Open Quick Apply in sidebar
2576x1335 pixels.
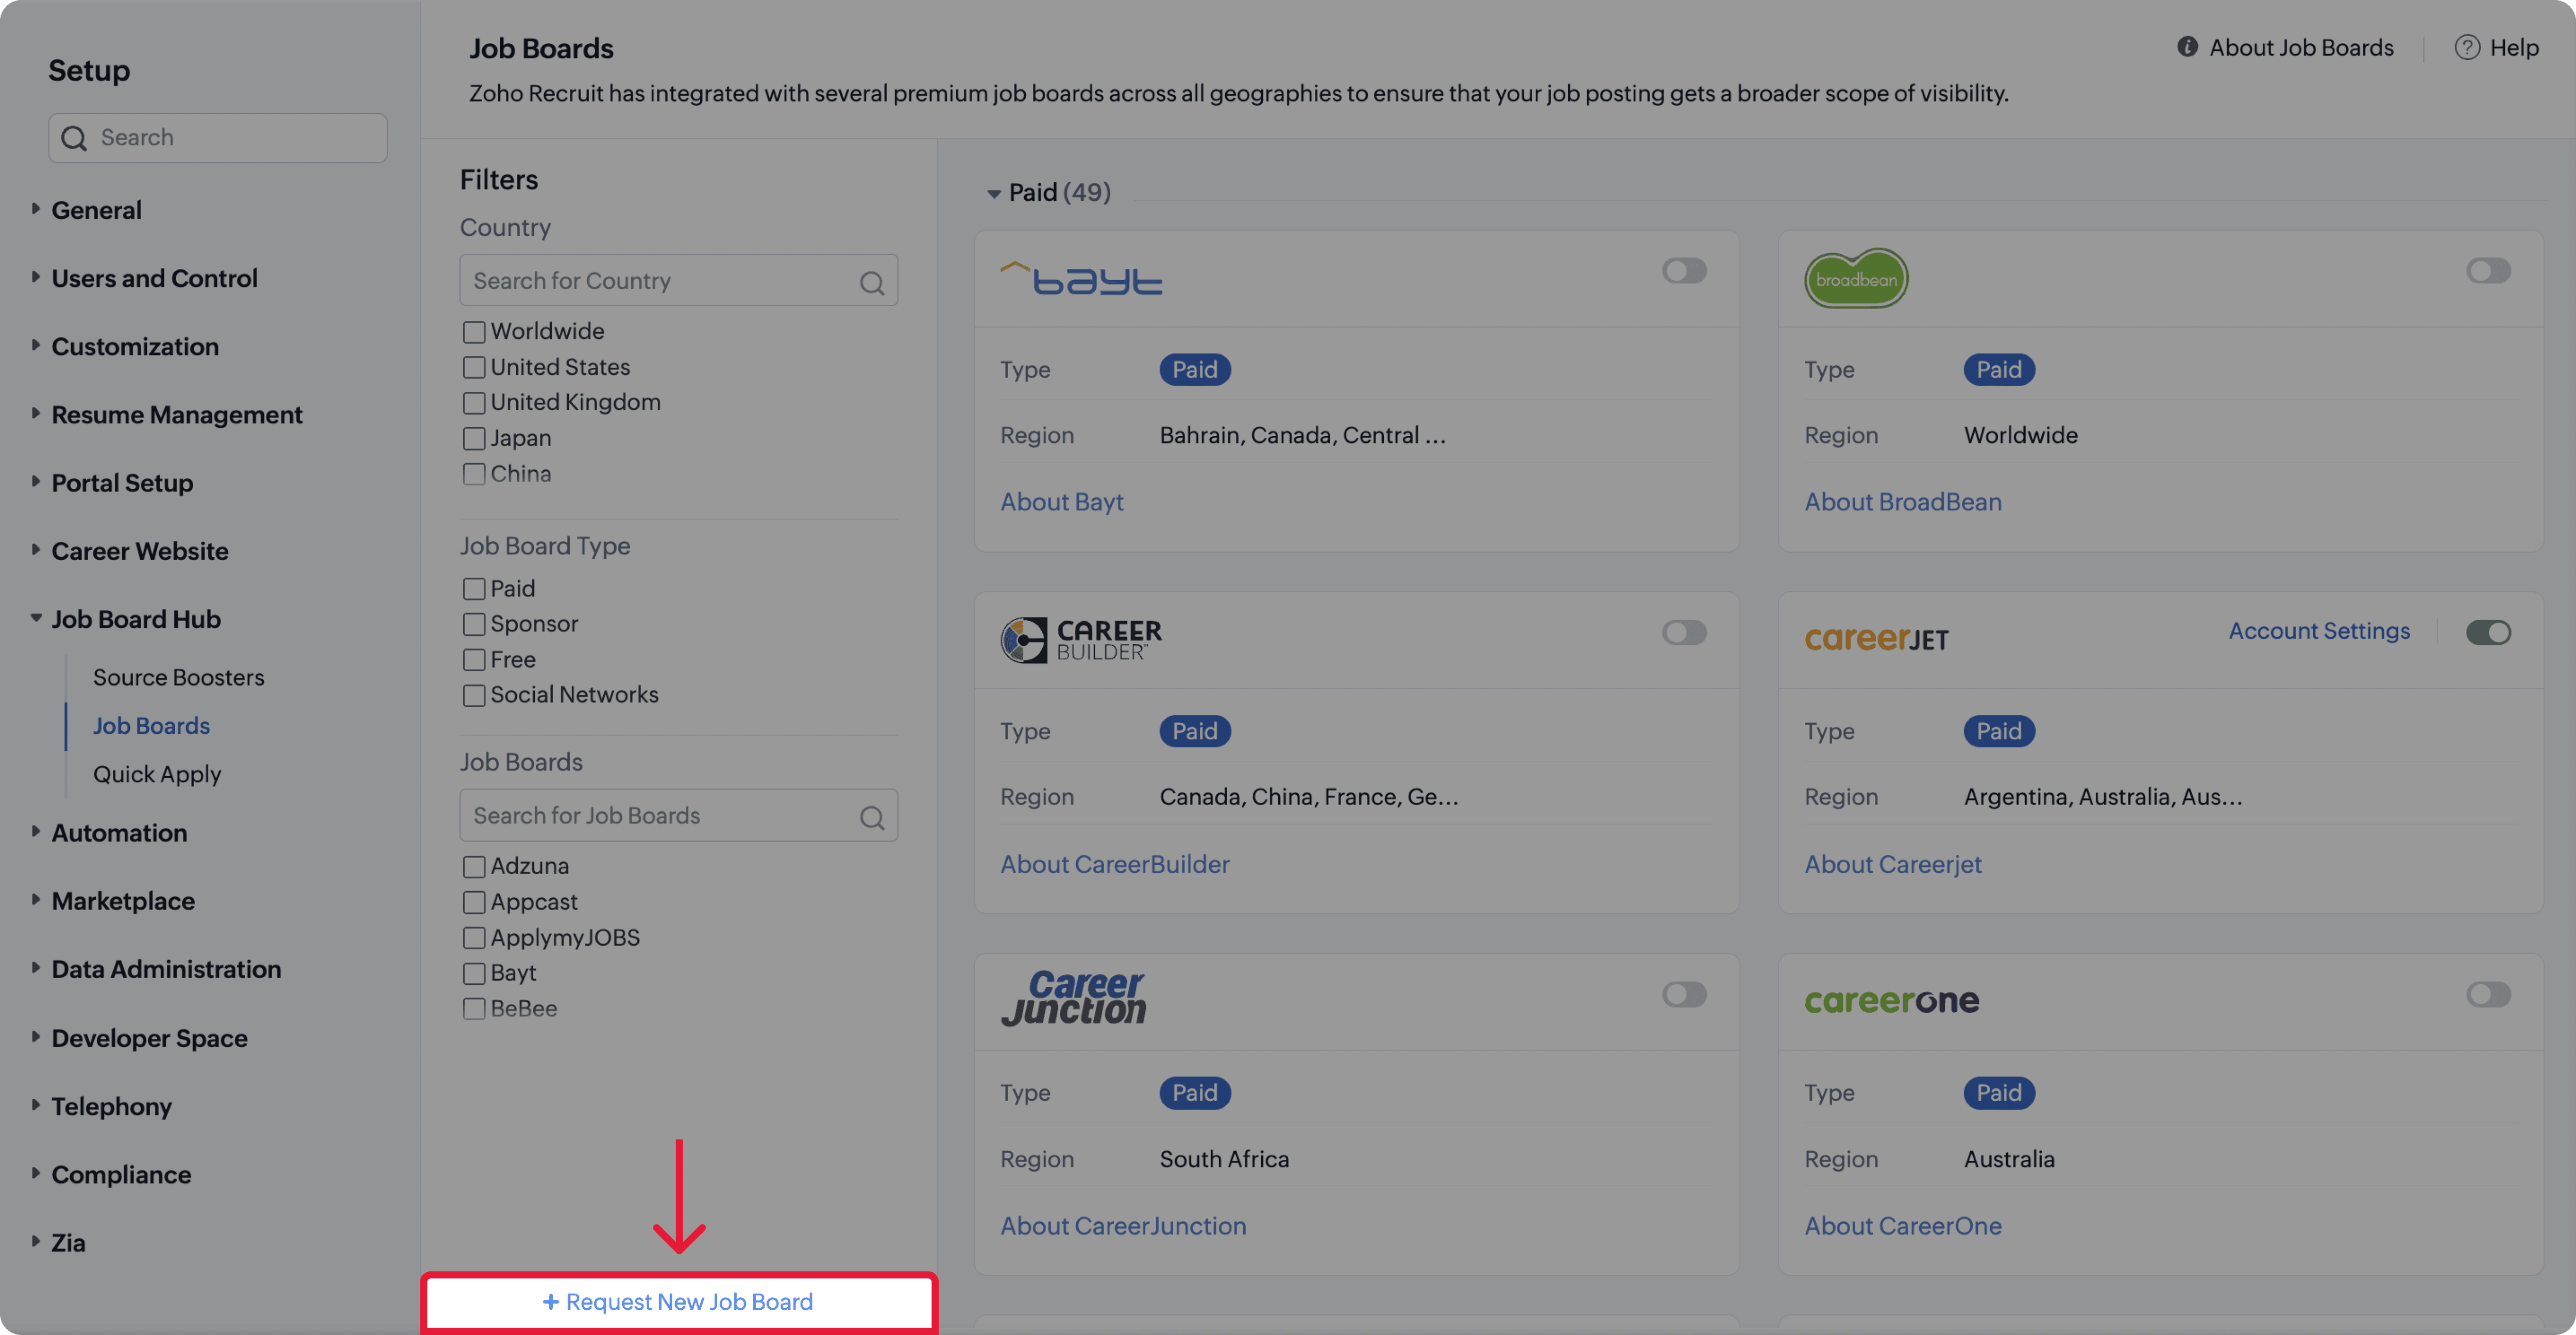157,774
